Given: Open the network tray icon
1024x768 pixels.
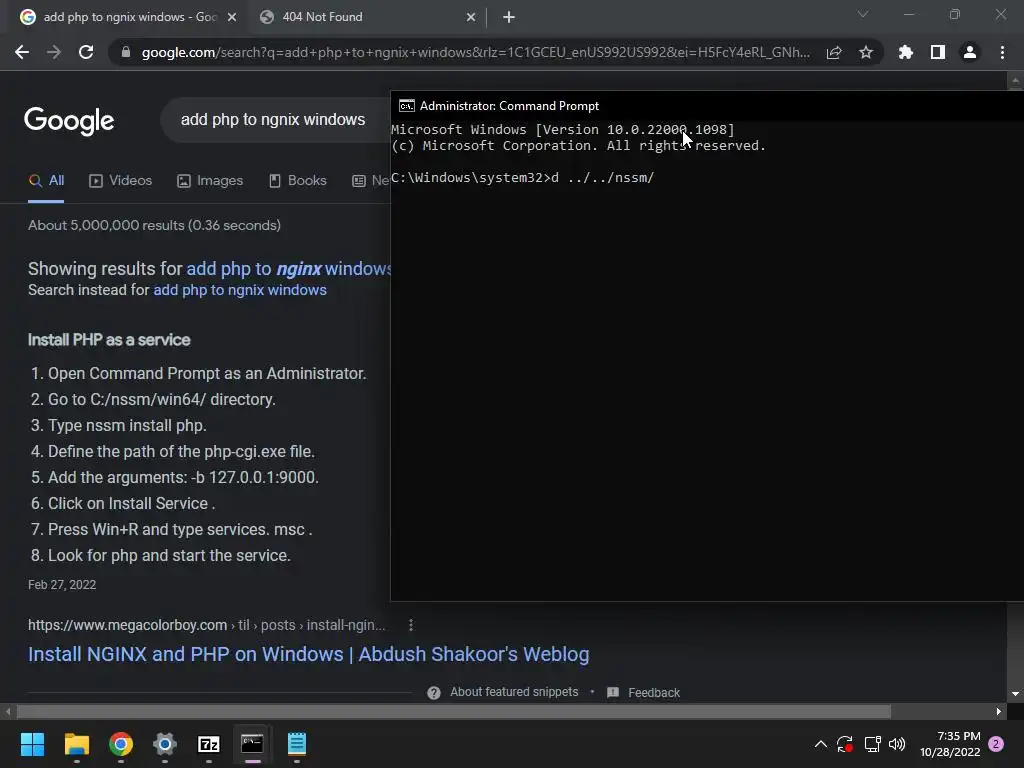Looking at the screenshot, I should pyautogui.click(x=872, y=744).
